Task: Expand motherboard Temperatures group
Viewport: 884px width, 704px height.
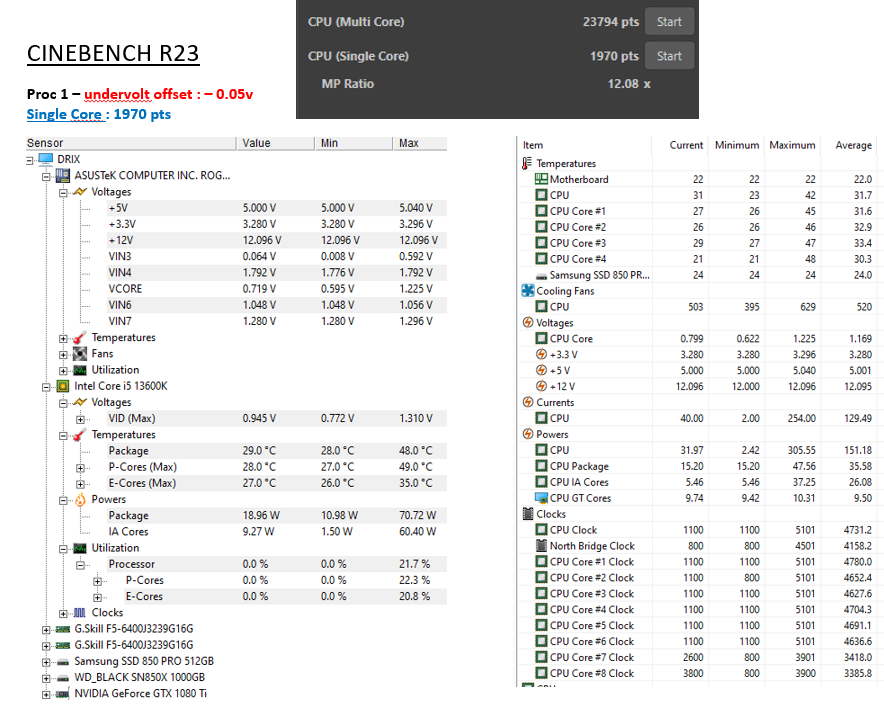Action: [x=63, y=339]
